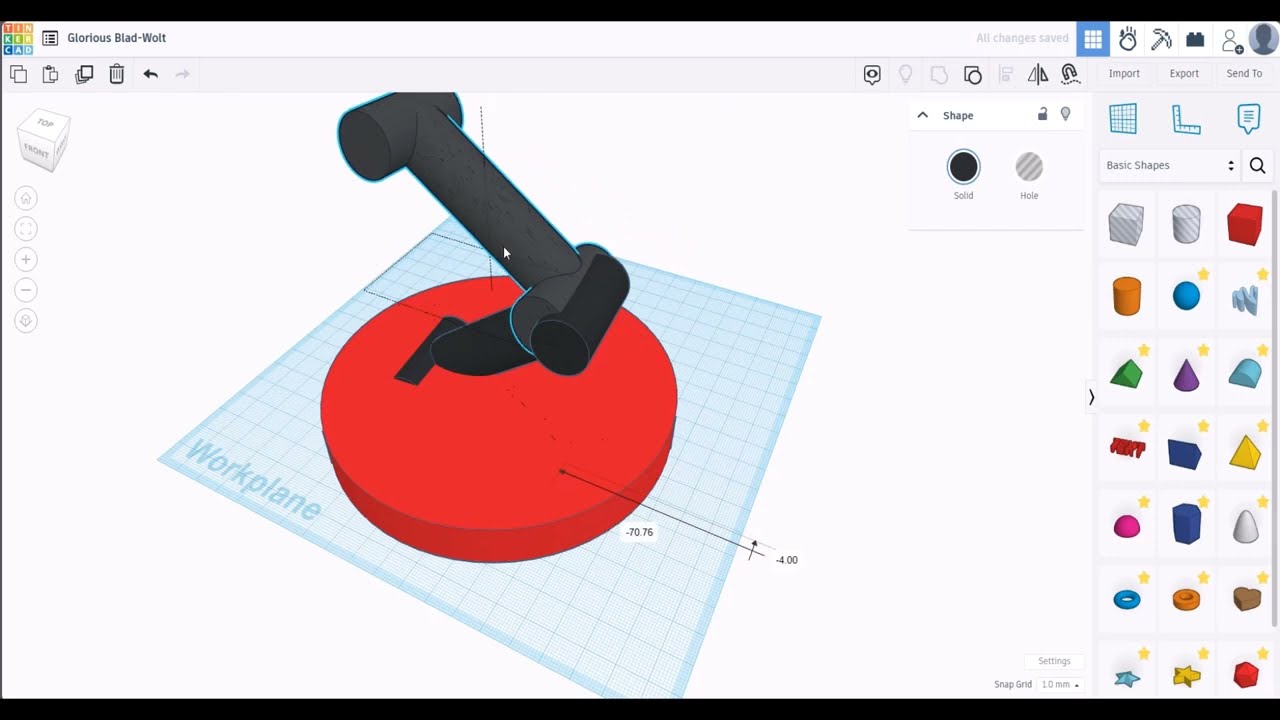The height and width of the screenshot is (720, 1280).
Task: Click the Delete trash can icon
Action: pyautogui.click(x=117, y=74)
